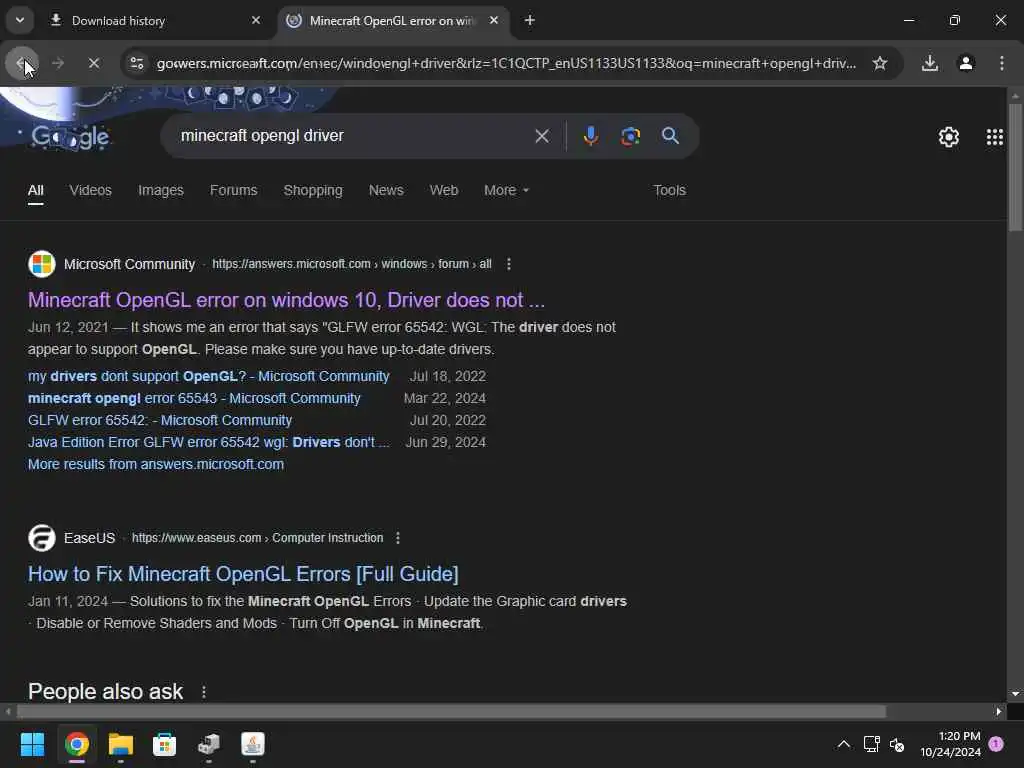Select the All results tab
This screenshot has height=768, width=1024.
click(36, 191)
